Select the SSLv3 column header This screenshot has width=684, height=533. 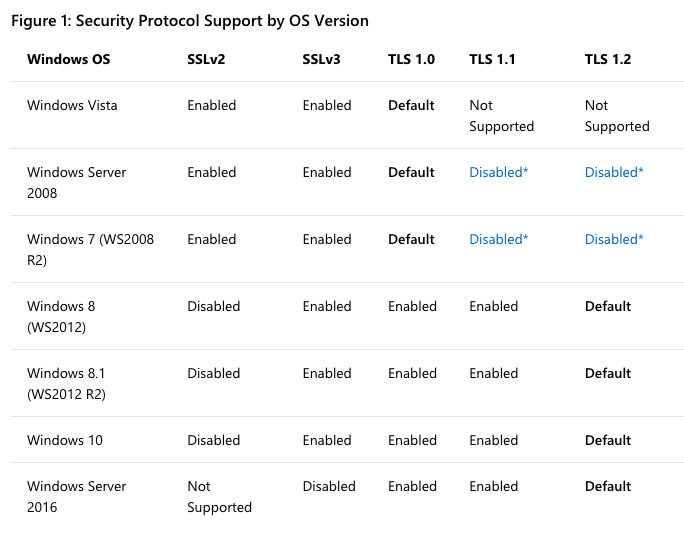click(321, 59)
